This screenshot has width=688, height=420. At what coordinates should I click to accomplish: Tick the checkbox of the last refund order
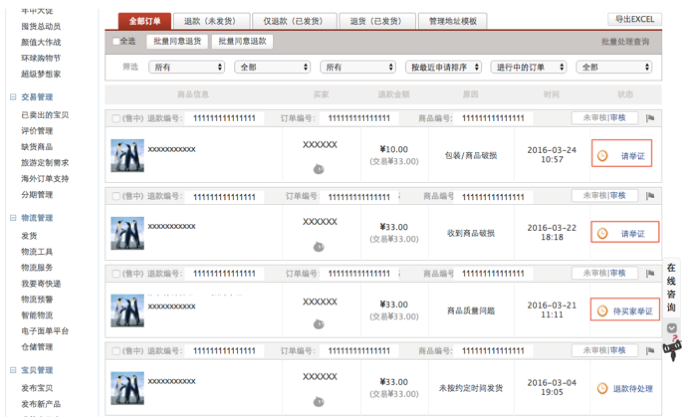(115, 352)
